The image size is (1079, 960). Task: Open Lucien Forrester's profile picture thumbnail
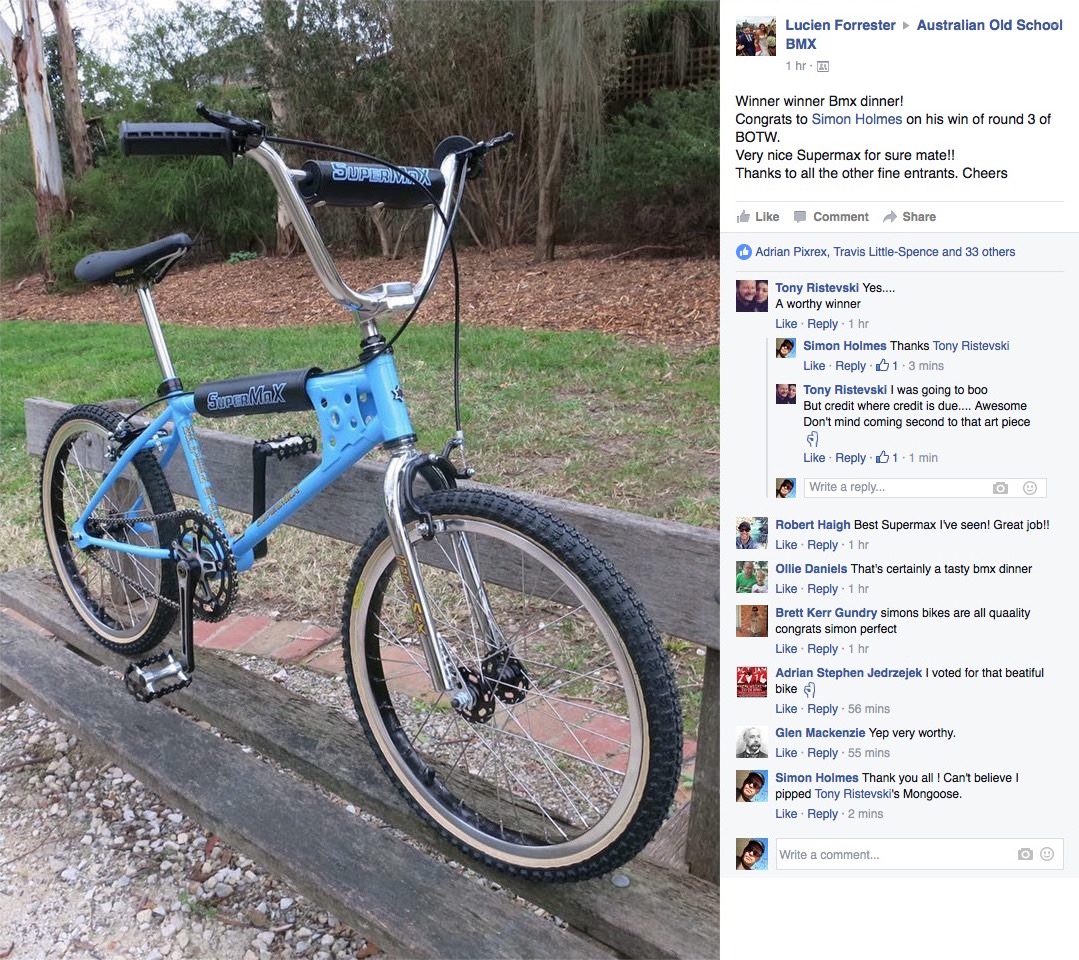click(756, 36)
